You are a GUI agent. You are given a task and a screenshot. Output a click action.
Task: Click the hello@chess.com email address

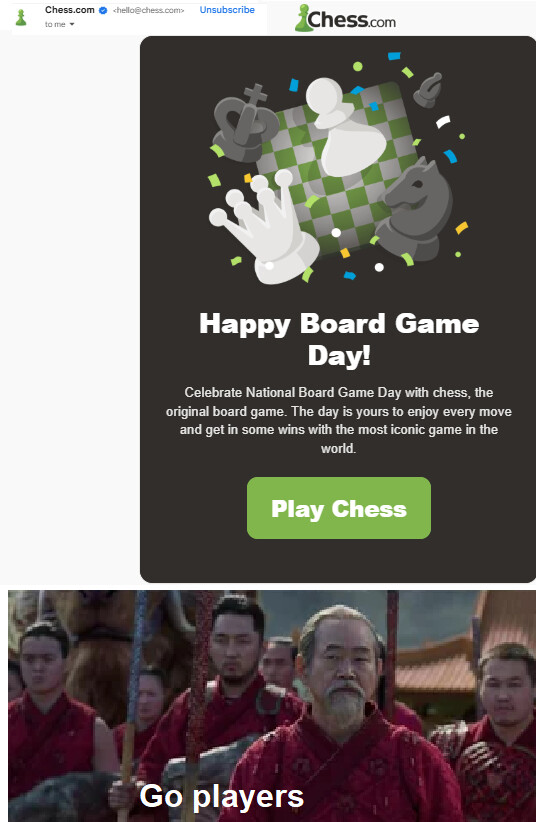click(148, 10)
